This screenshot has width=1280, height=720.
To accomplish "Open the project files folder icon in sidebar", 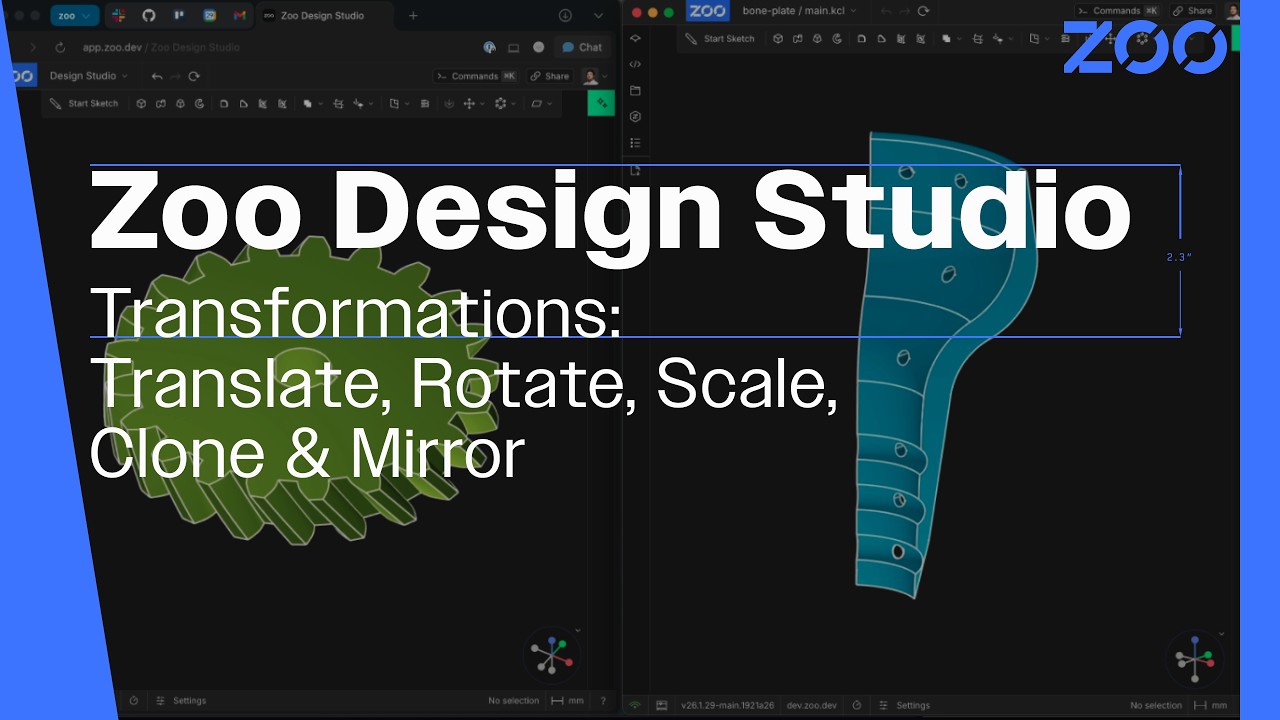I will pos(635,90).
